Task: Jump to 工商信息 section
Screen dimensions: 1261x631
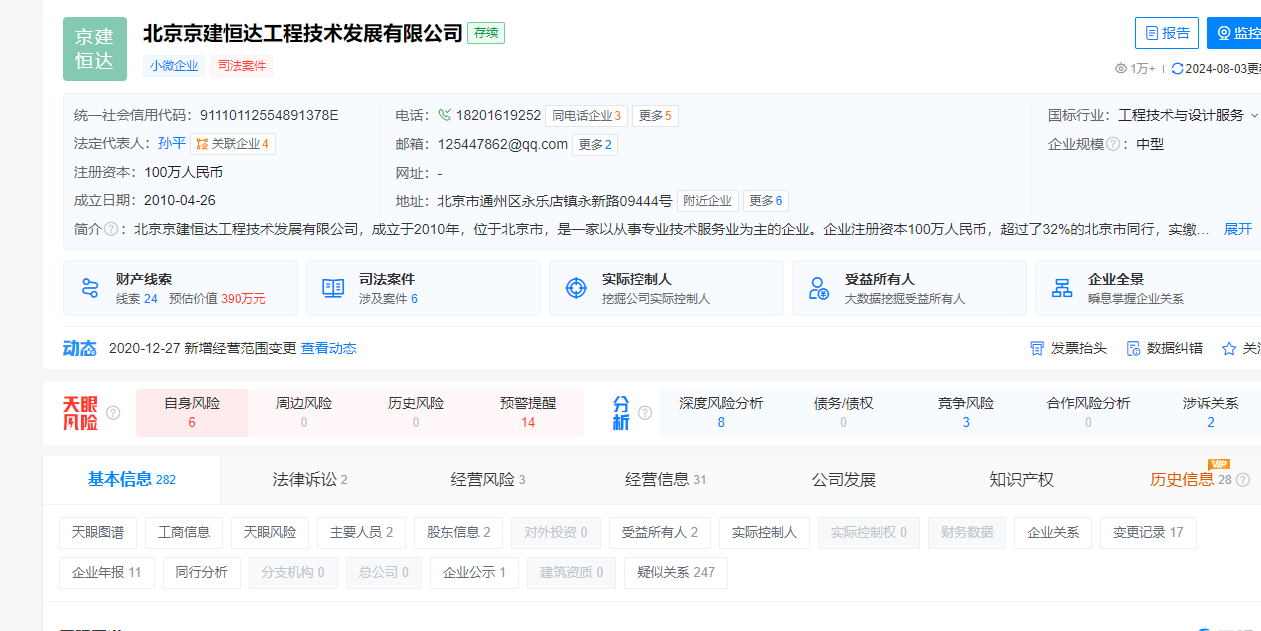Action: pyautogui.click(x=184, y=533)
